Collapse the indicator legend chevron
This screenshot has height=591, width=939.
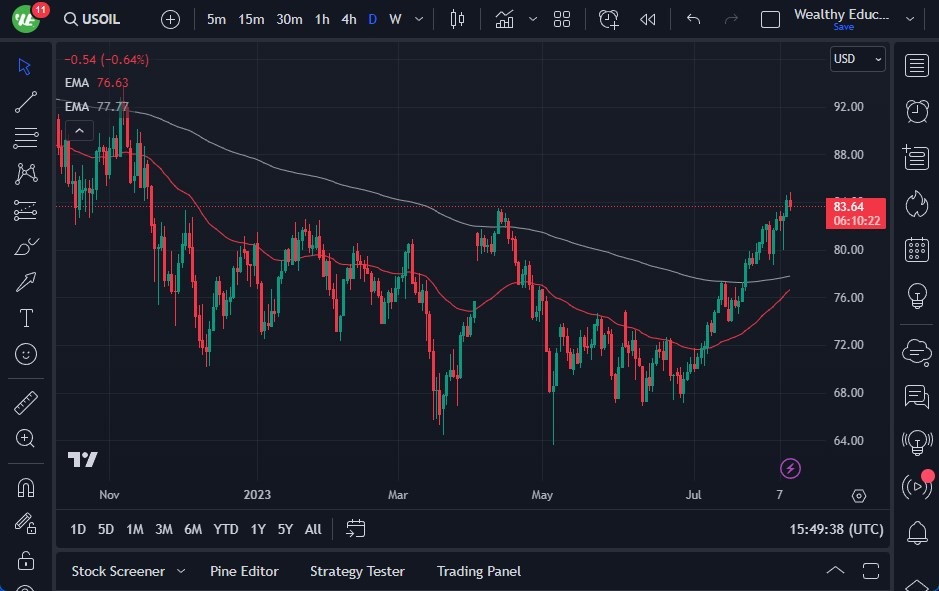pos(79,129)
